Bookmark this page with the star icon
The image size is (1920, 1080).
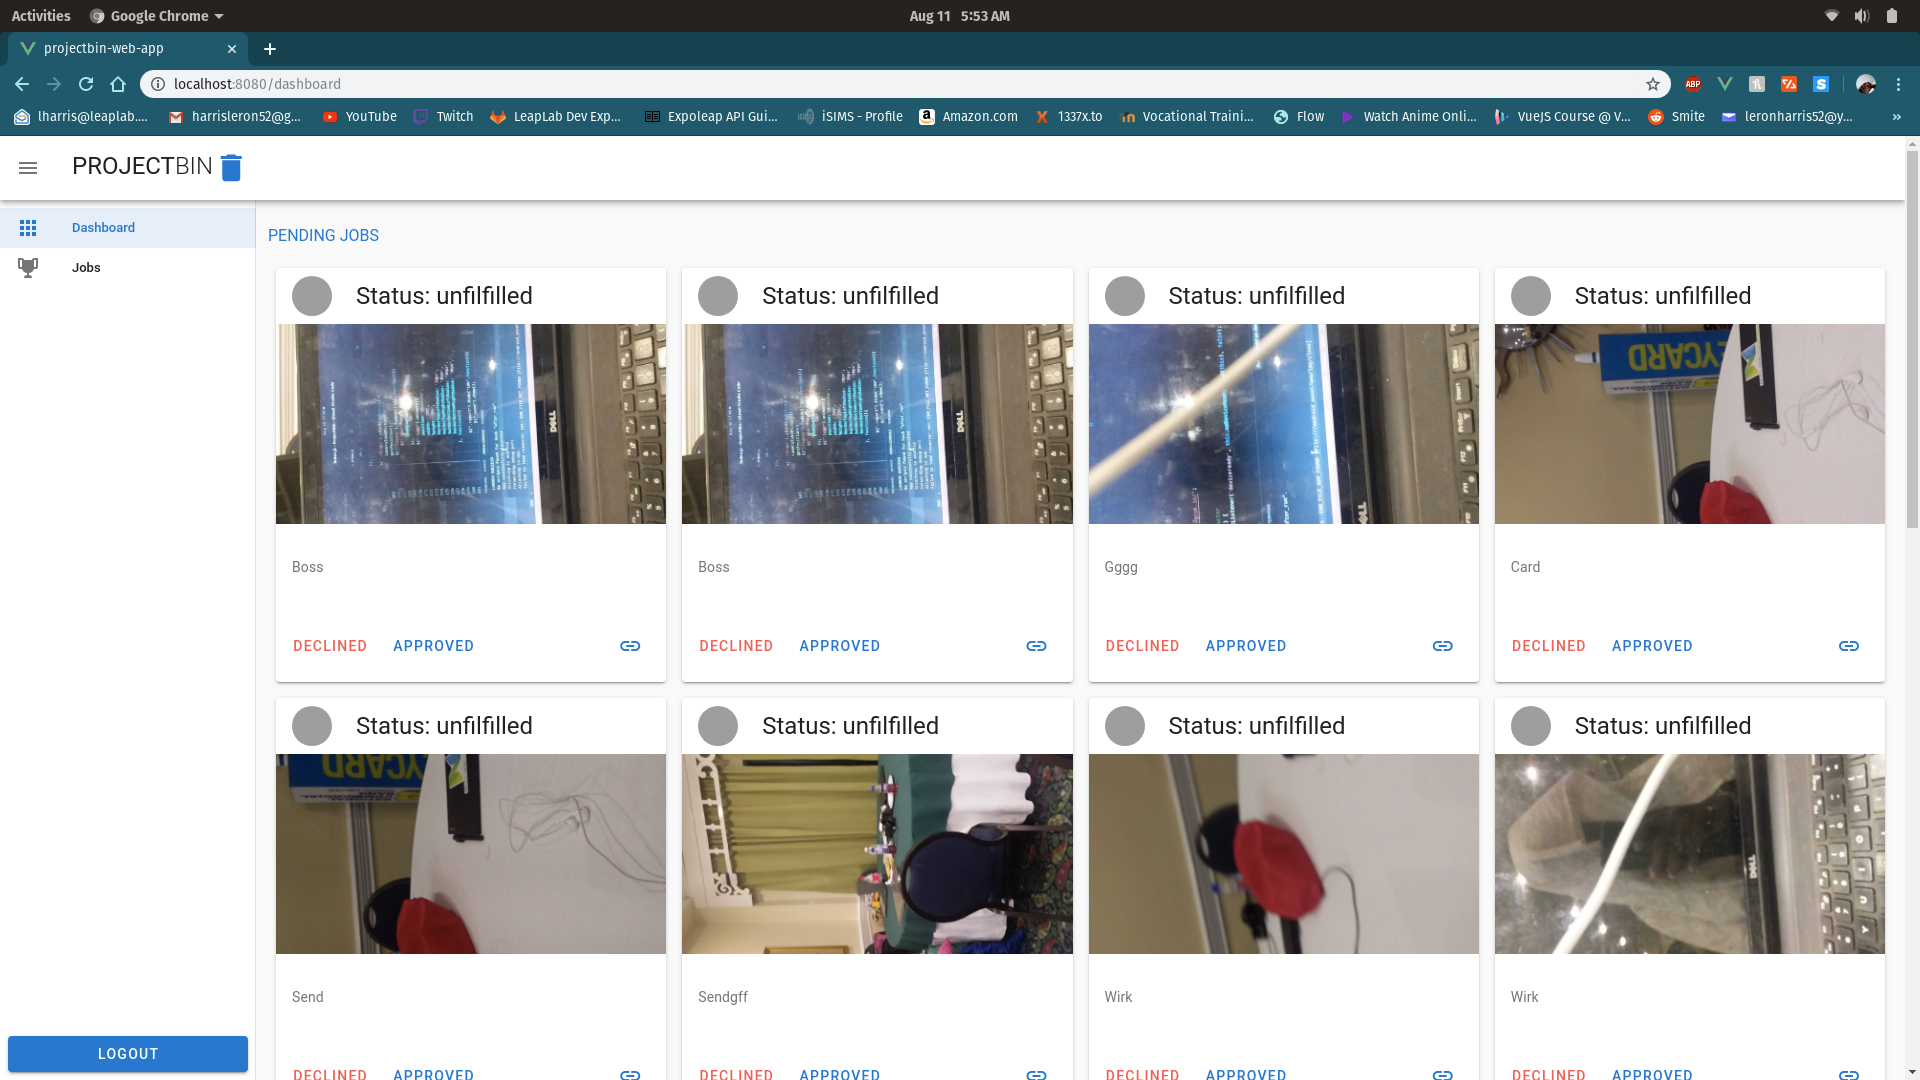tap(1653, 84)
